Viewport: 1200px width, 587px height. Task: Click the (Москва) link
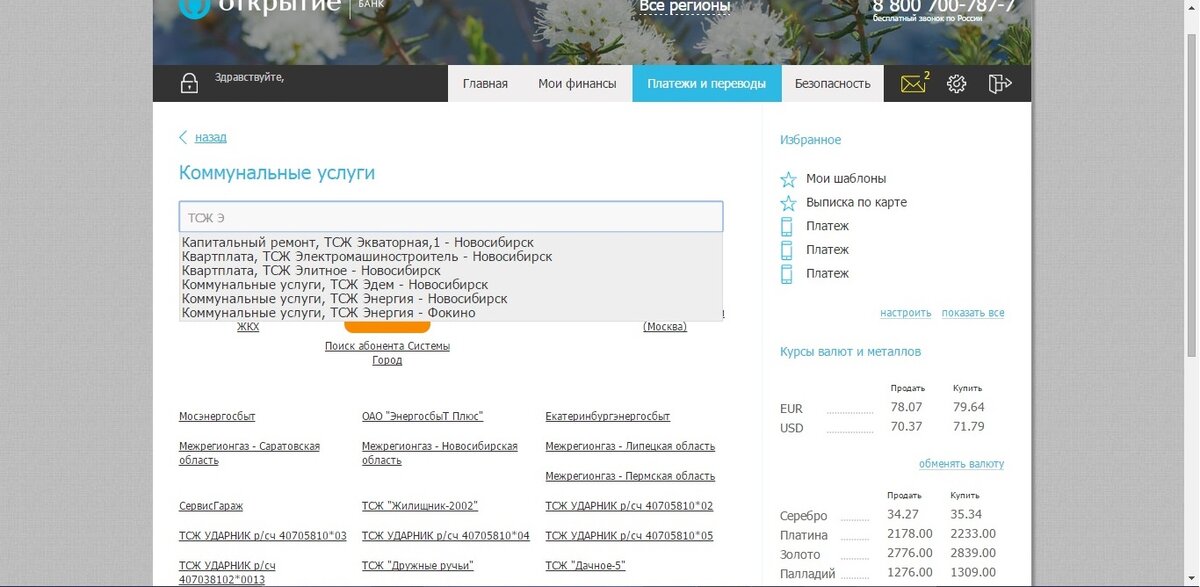tap(665, 327)
